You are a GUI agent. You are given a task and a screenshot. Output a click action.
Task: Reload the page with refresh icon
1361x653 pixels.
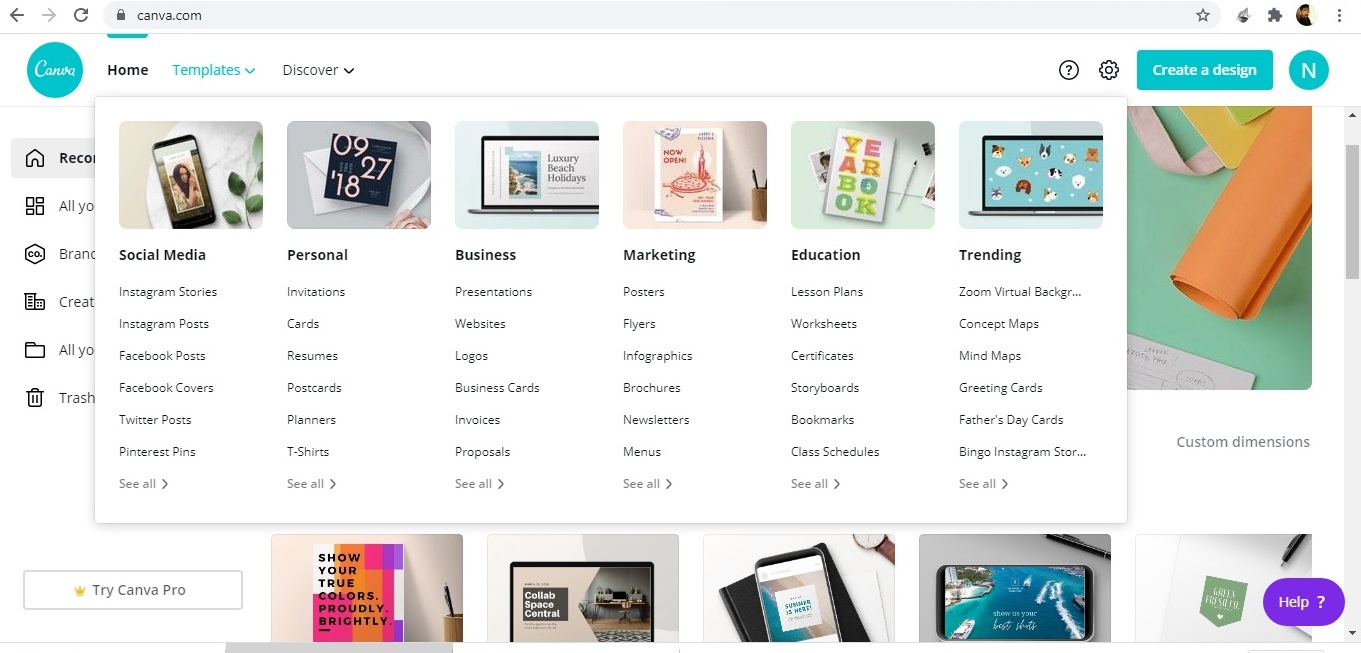(x=81, y=15)
